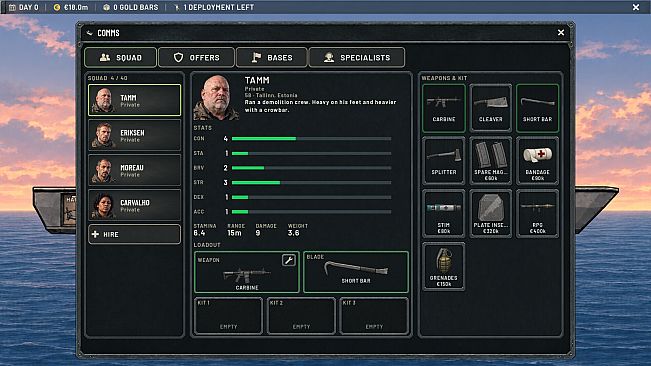
Task: Select the Cleaver weapon item
Action: 490,108
